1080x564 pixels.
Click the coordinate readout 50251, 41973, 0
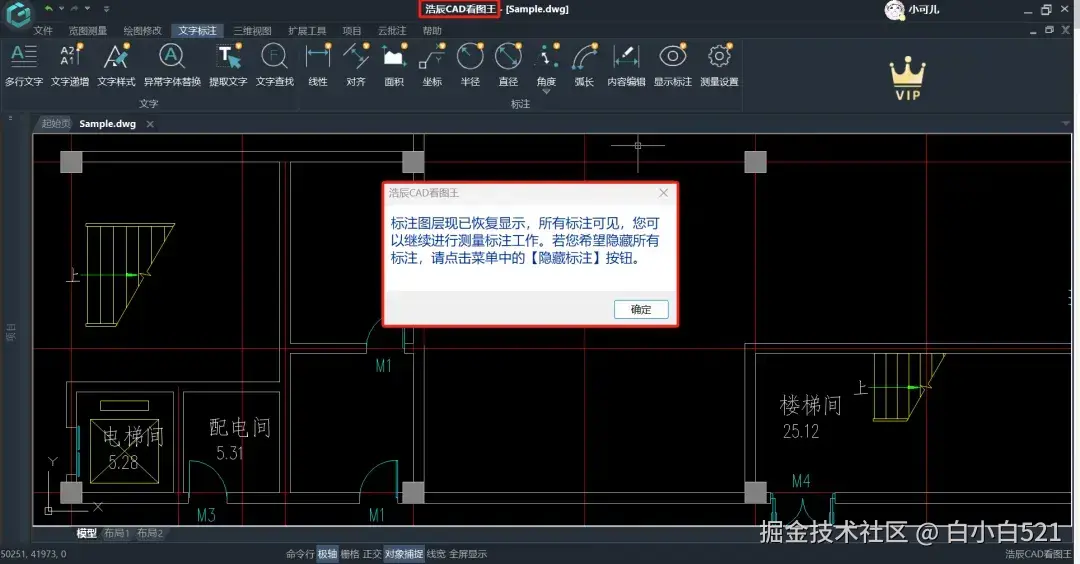(x=34, y=554)
